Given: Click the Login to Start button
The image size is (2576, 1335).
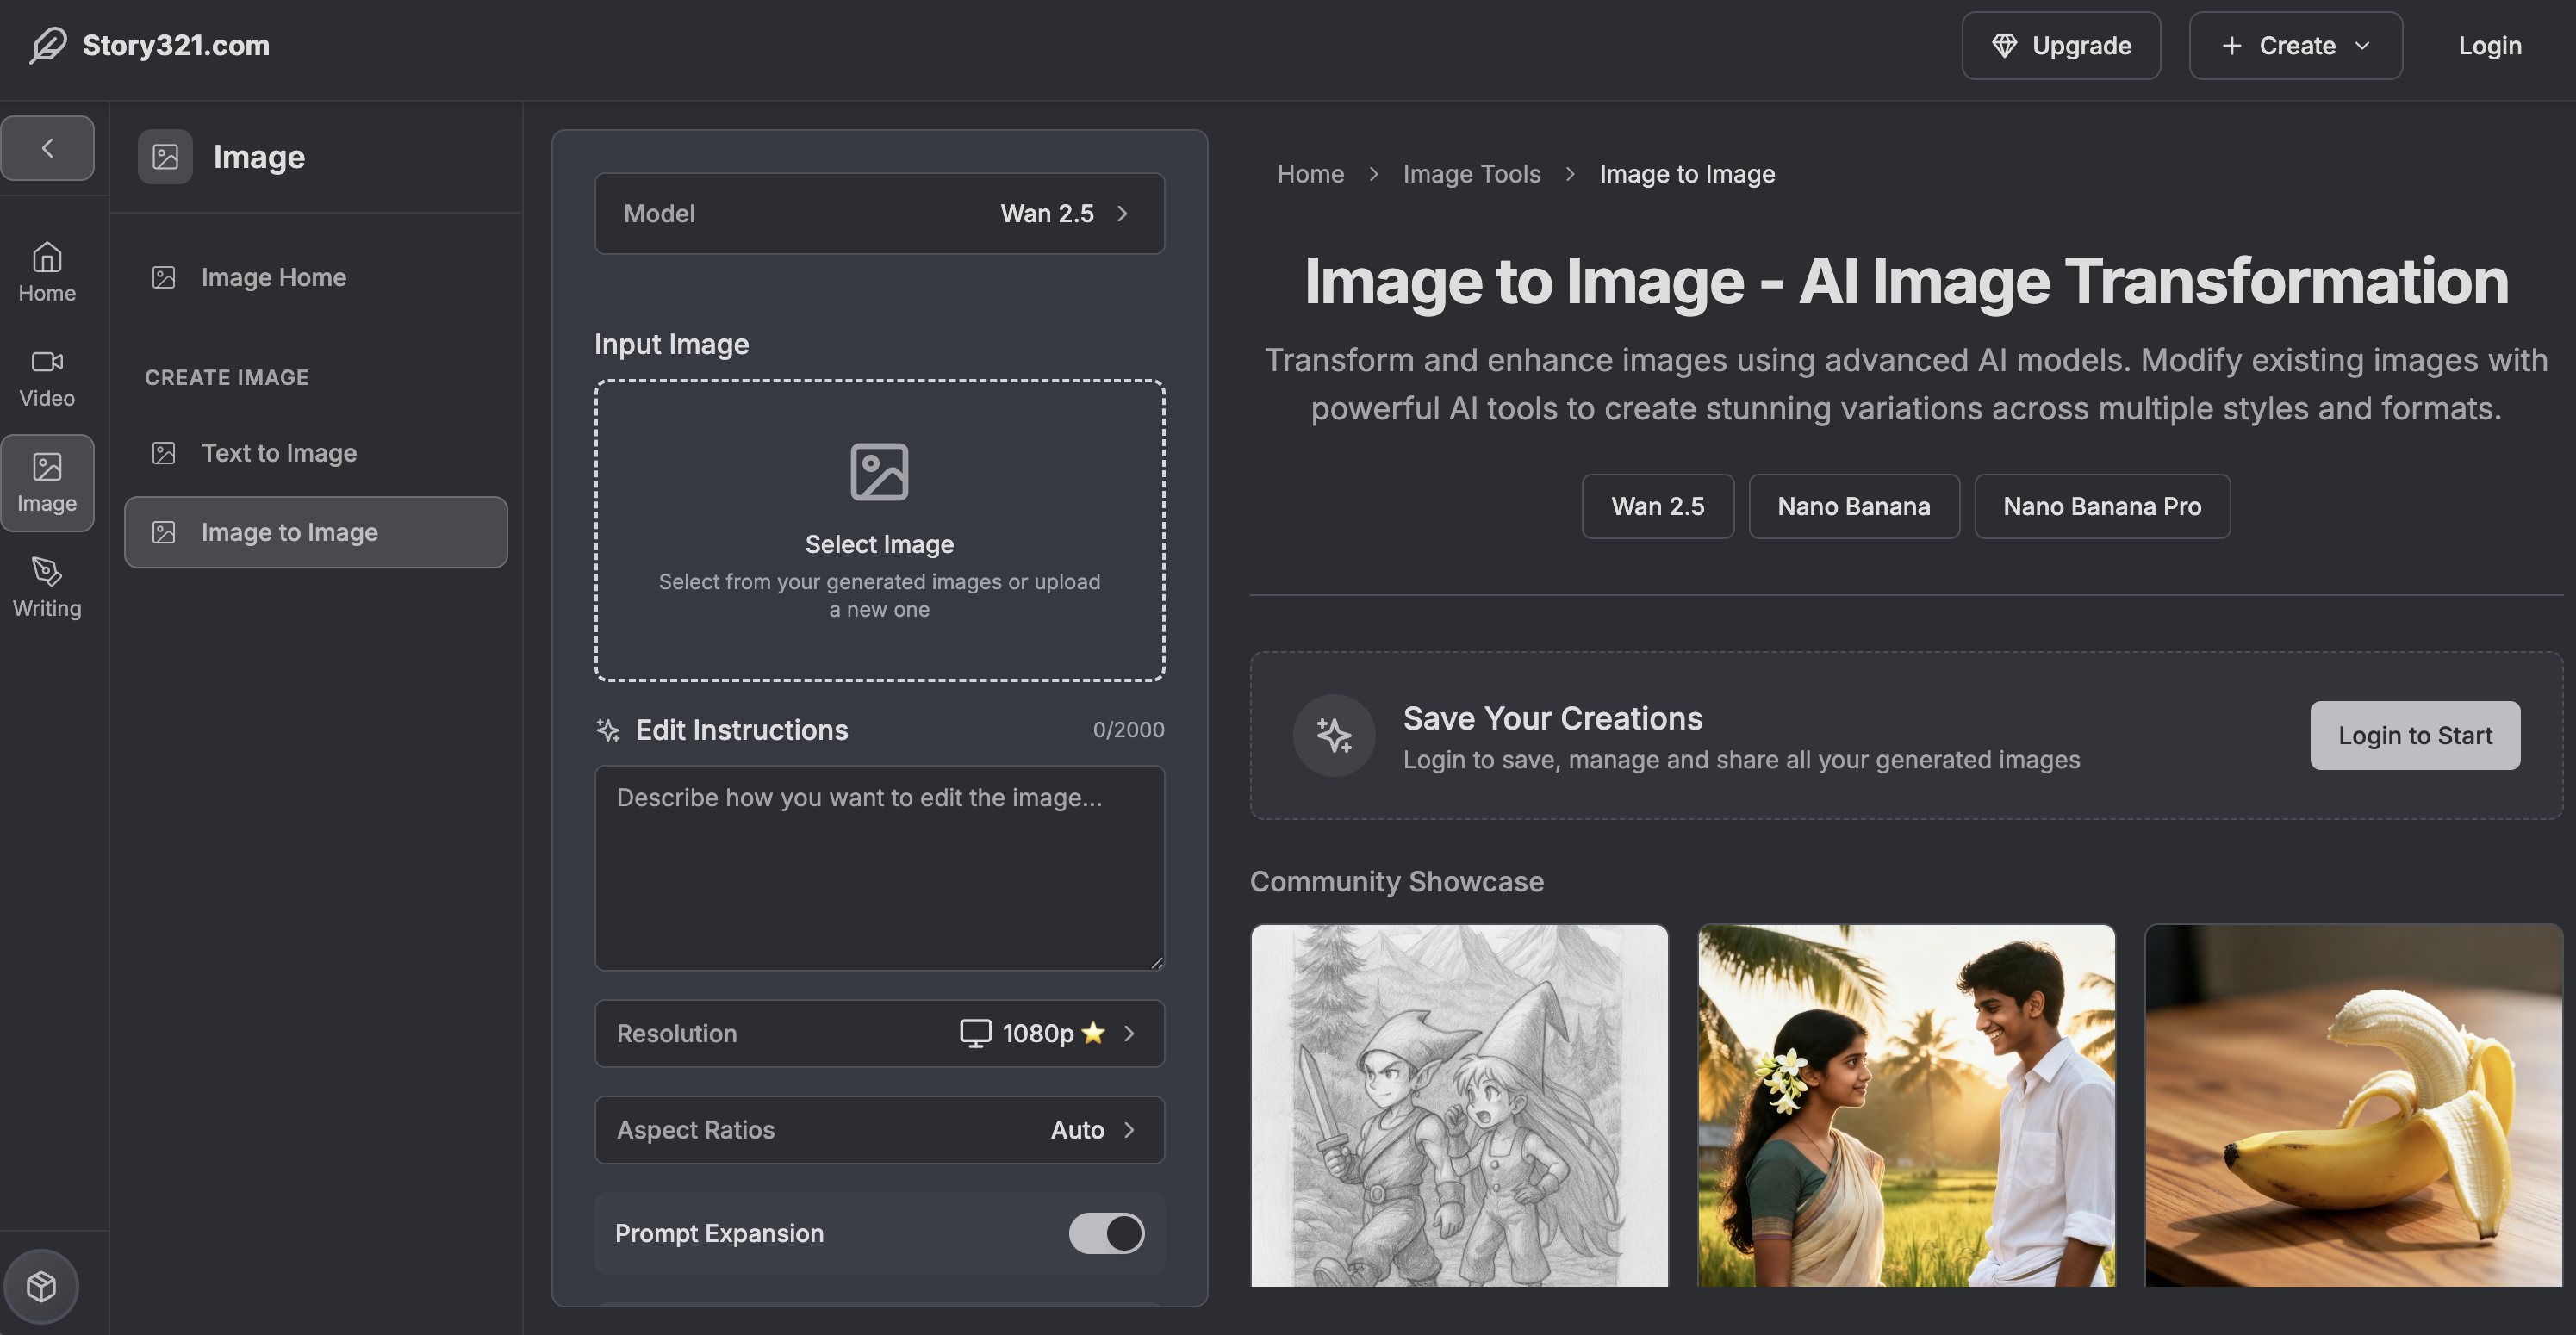Looking at the screenshot, I should (2415, 735).
